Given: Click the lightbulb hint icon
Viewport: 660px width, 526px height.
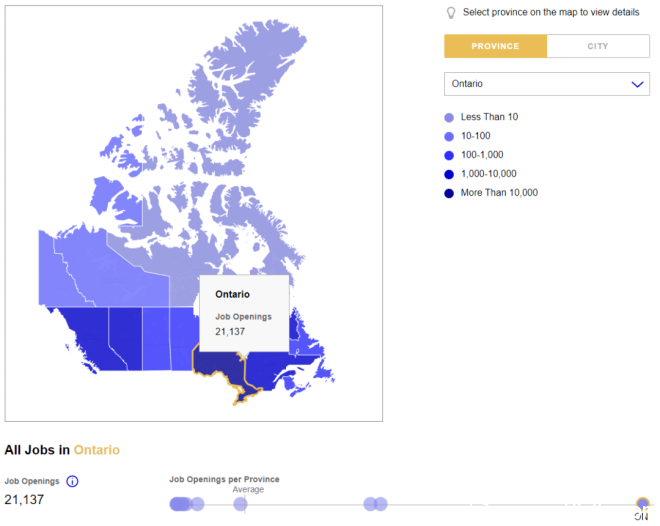Looking at the screenshot, I should 451,13.
